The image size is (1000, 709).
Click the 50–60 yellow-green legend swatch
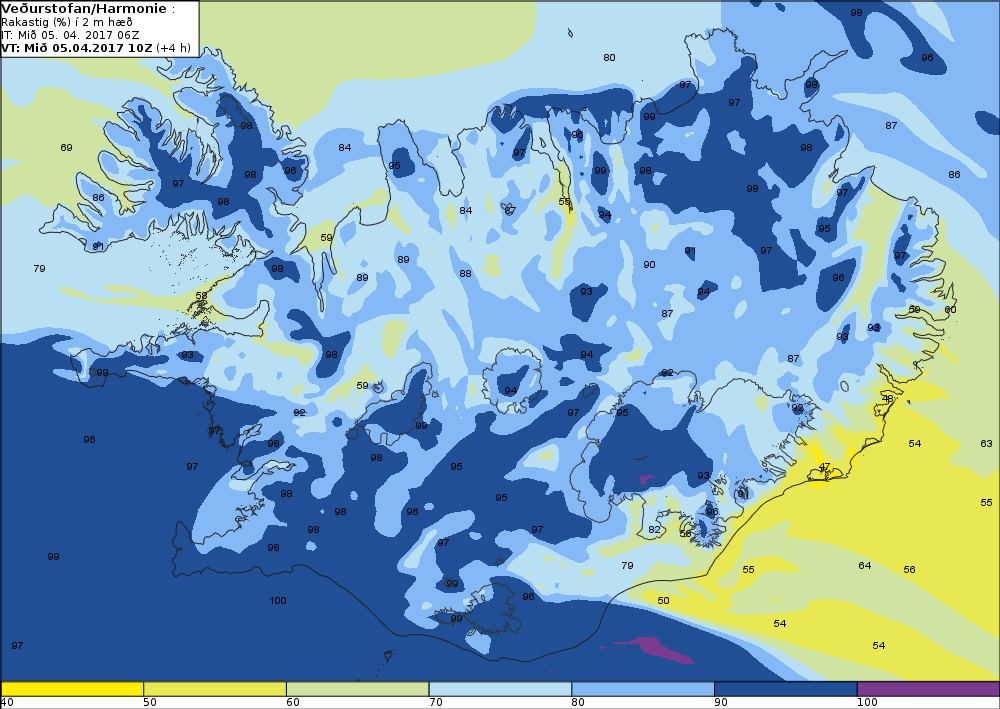(215, 689)
